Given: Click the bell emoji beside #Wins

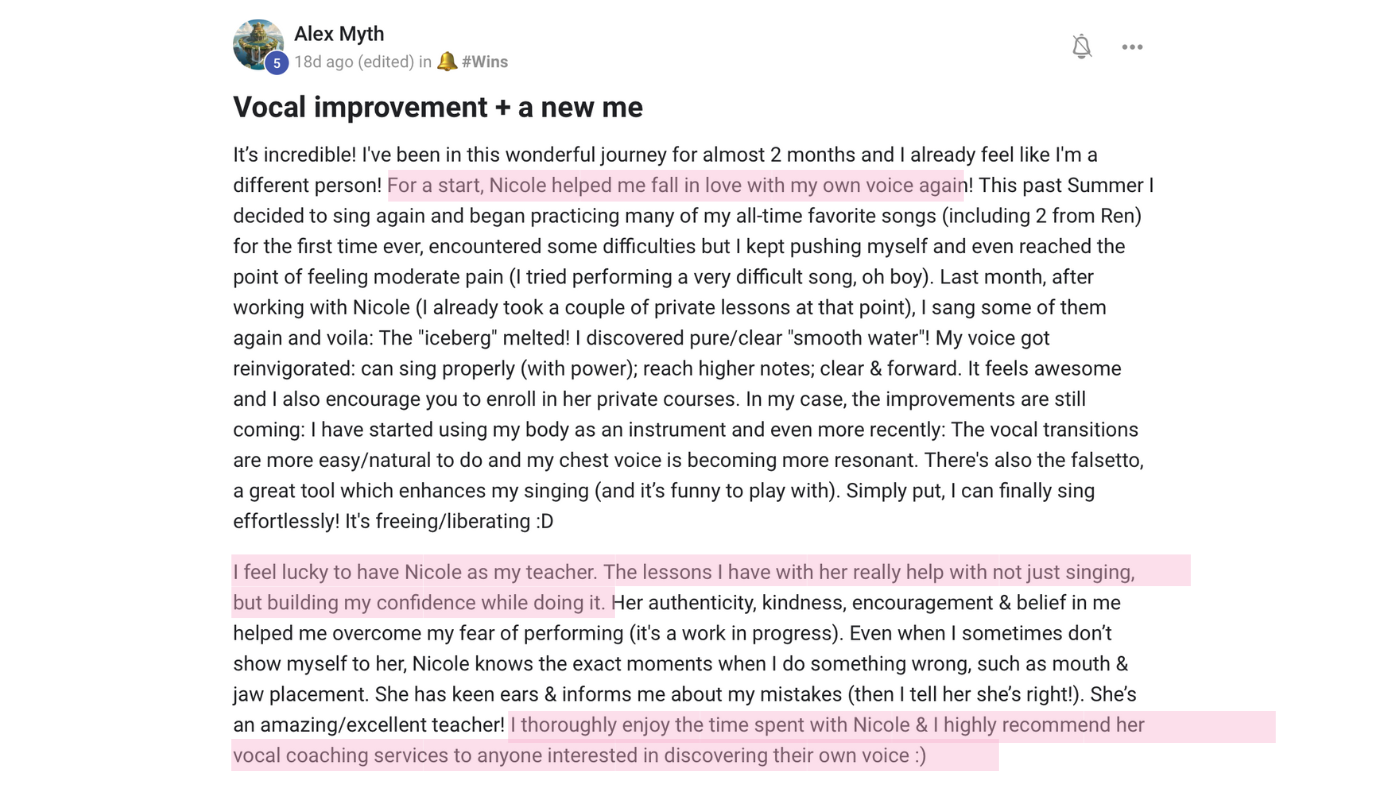Looking at the screenshot, I should [447, 62].
